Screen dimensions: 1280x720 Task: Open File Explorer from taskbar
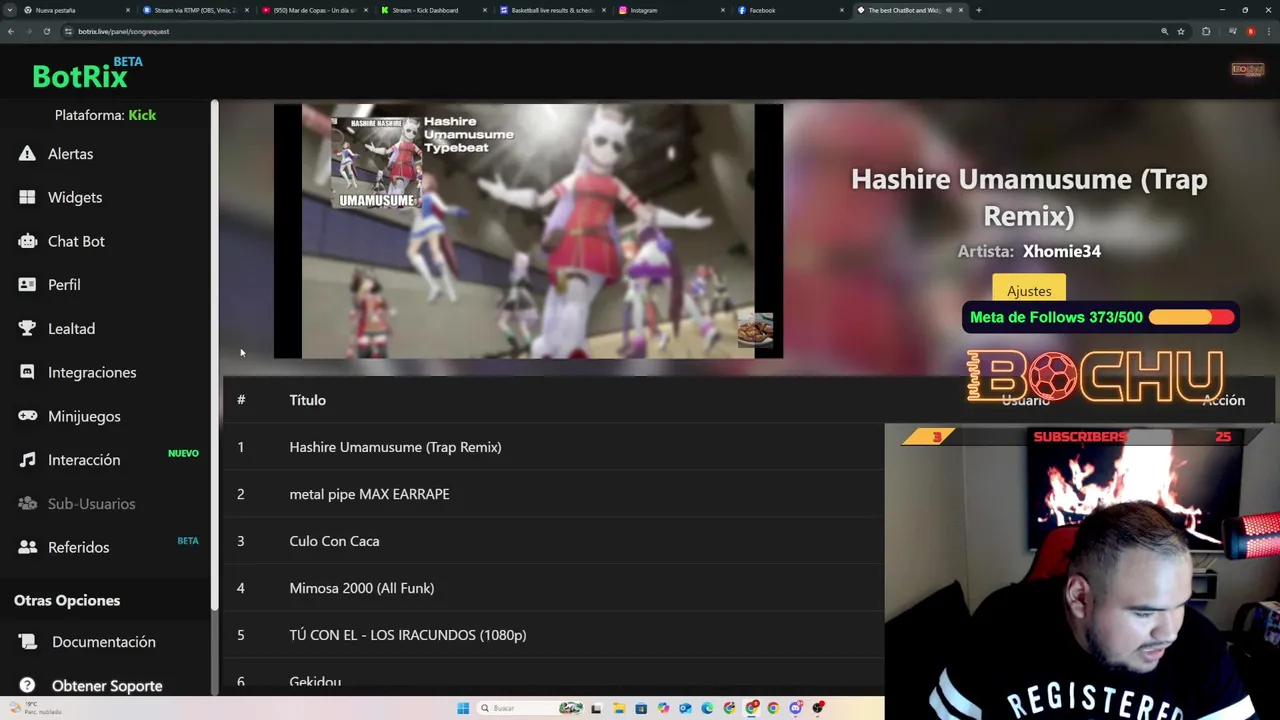(619, 708)
